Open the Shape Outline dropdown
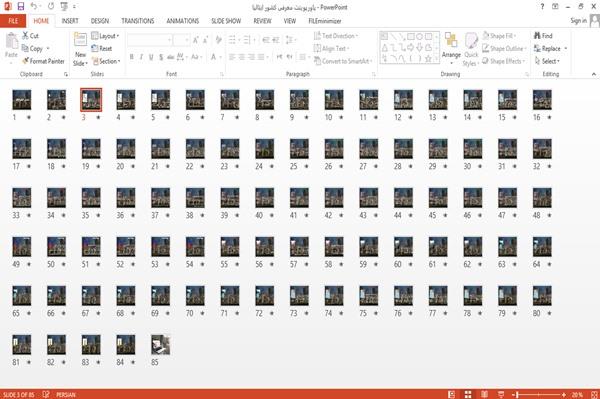Viewport: 600px width, 399px height. click(x=504, y=48)
